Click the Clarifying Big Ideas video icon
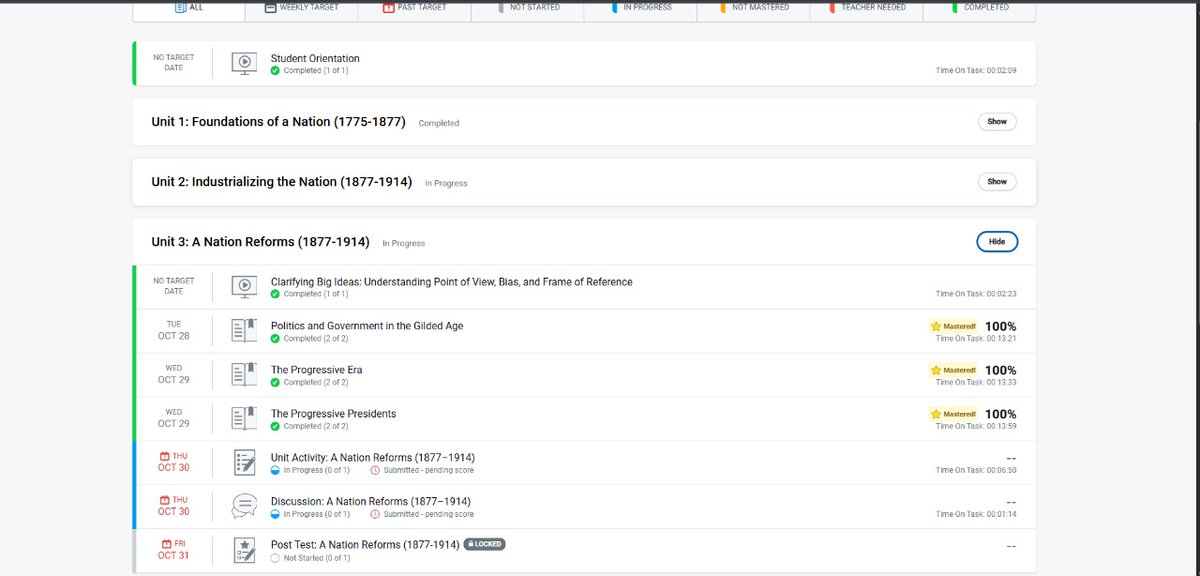The height and width of the screenshot is (576, 1200). pos(244,288)
